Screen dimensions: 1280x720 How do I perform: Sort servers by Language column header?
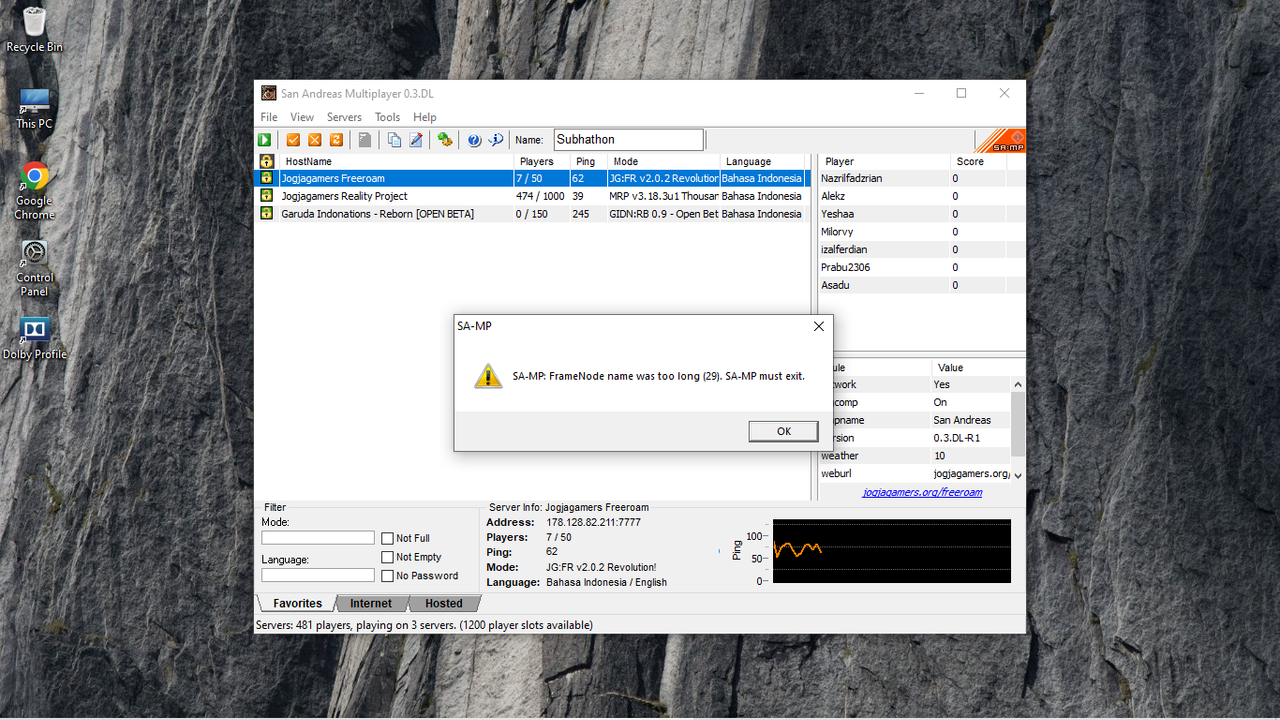[x=763, y=161]
